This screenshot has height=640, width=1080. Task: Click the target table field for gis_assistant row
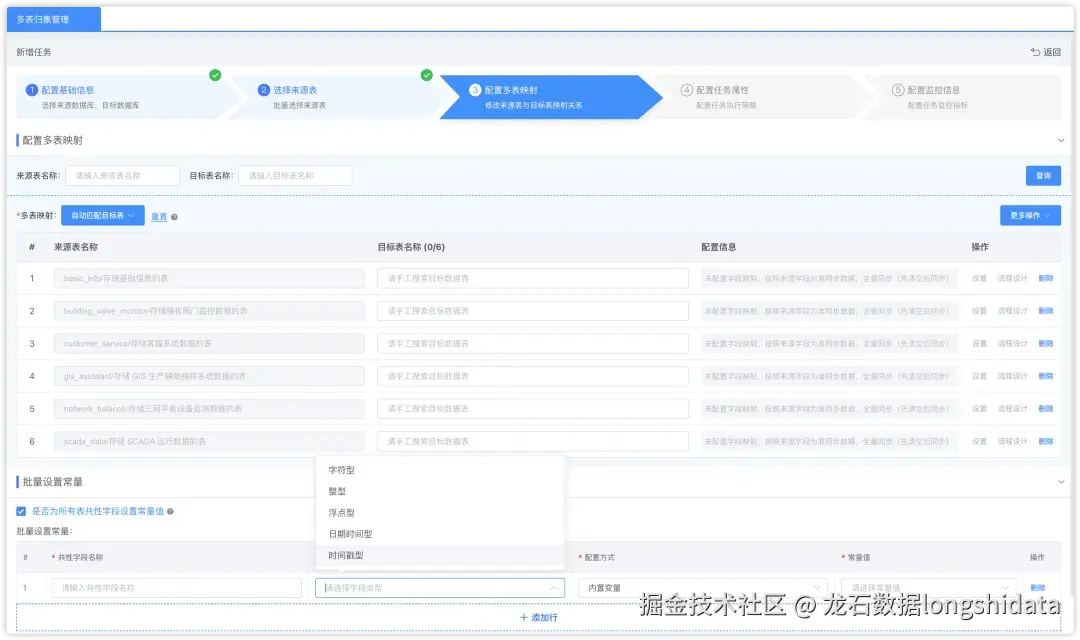click(x=532, y=376)
